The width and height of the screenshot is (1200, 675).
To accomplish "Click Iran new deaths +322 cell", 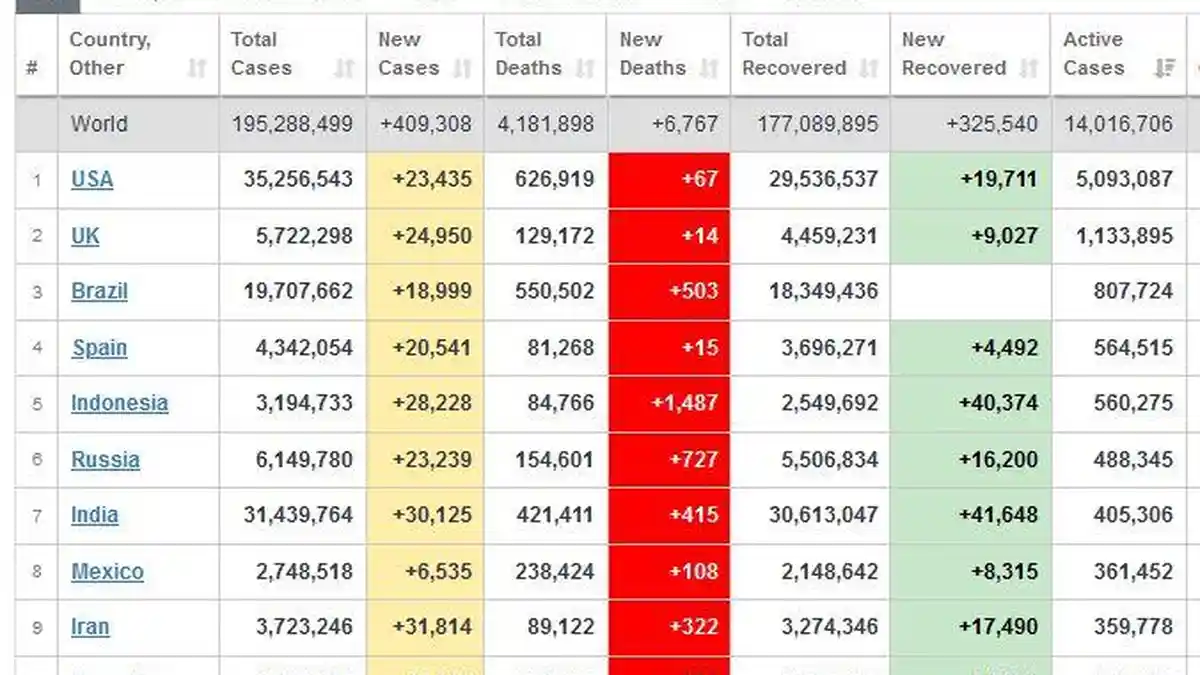I will click(669, 628).
